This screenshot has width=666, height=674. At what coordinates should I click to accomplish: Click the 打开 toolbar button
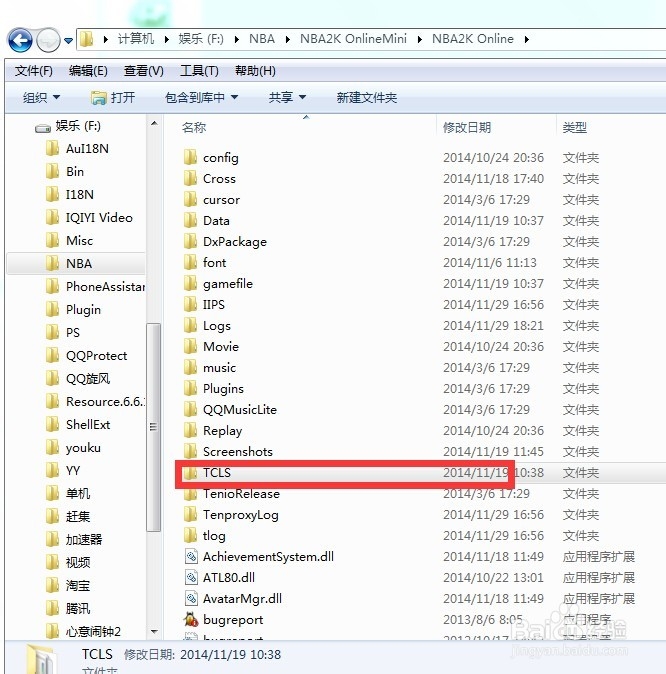[x=113, y=98]
